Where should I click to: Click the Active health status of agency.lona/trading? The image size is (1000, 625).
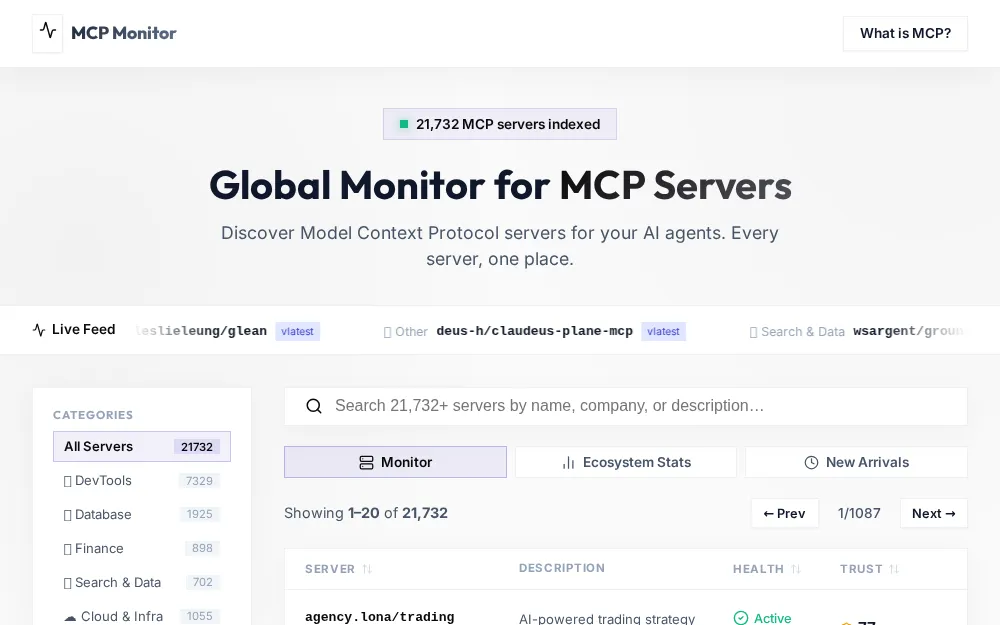coord(763,617)
